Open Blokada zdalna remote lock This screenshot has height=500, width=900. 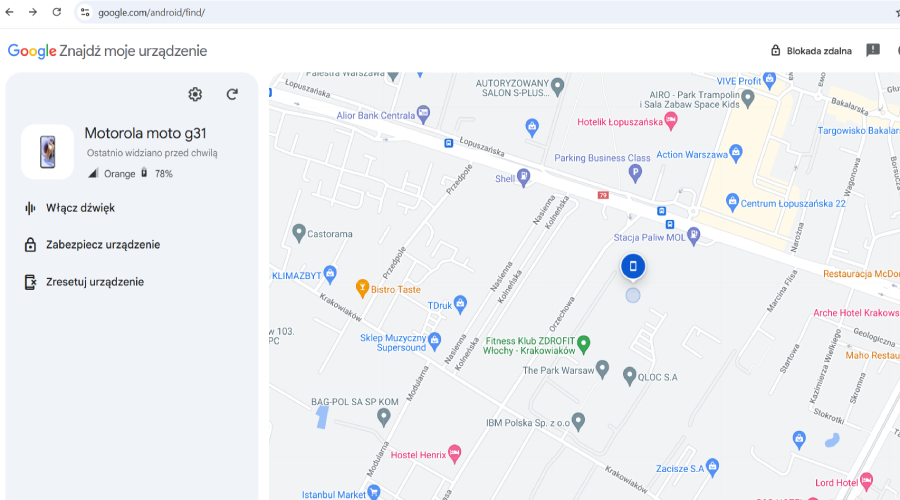(811, 50)
